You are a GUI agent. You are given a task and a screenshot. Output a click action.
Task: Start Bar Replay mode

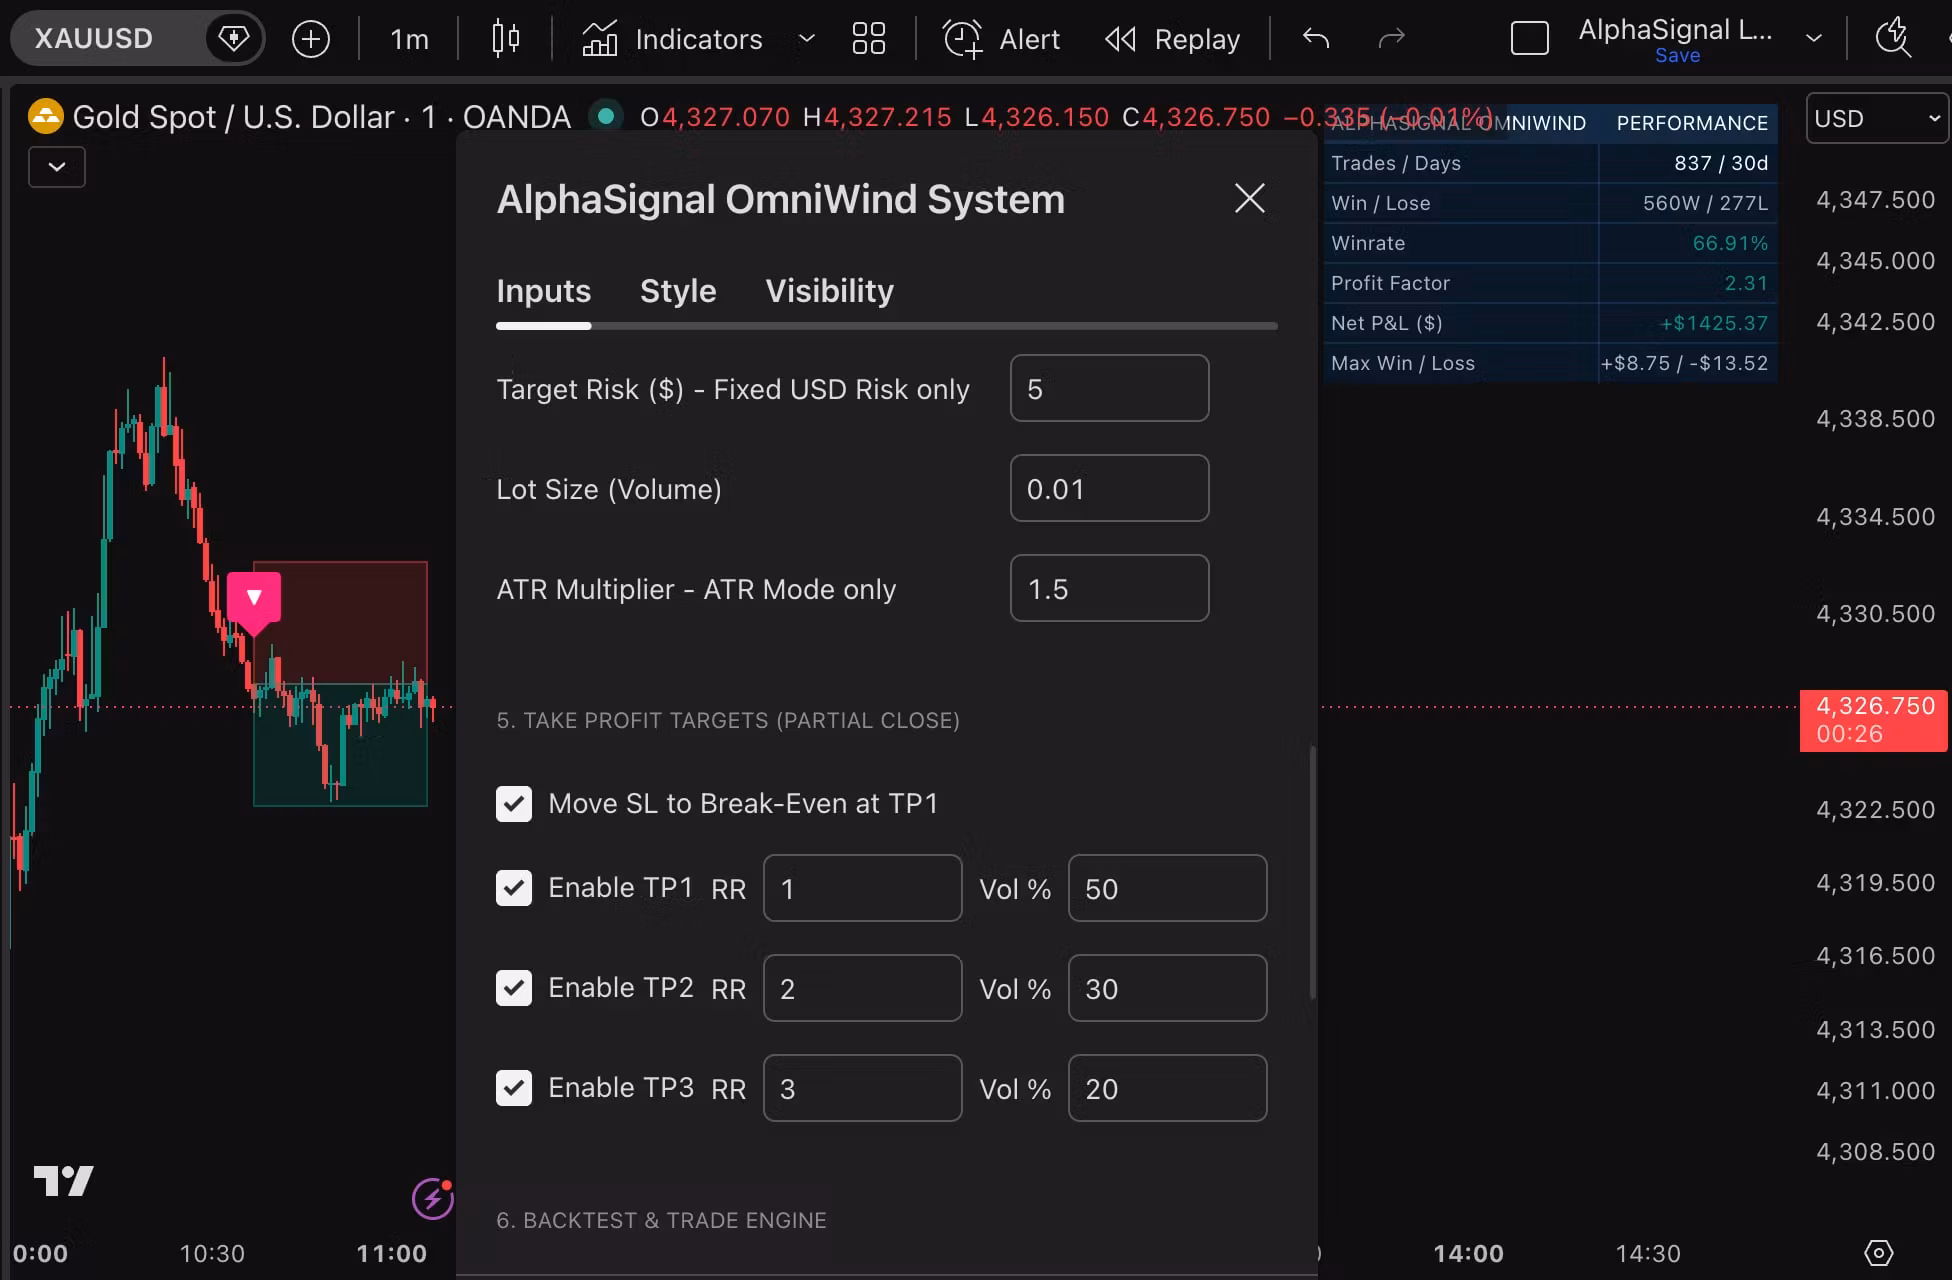click(x=1172, y=39)
